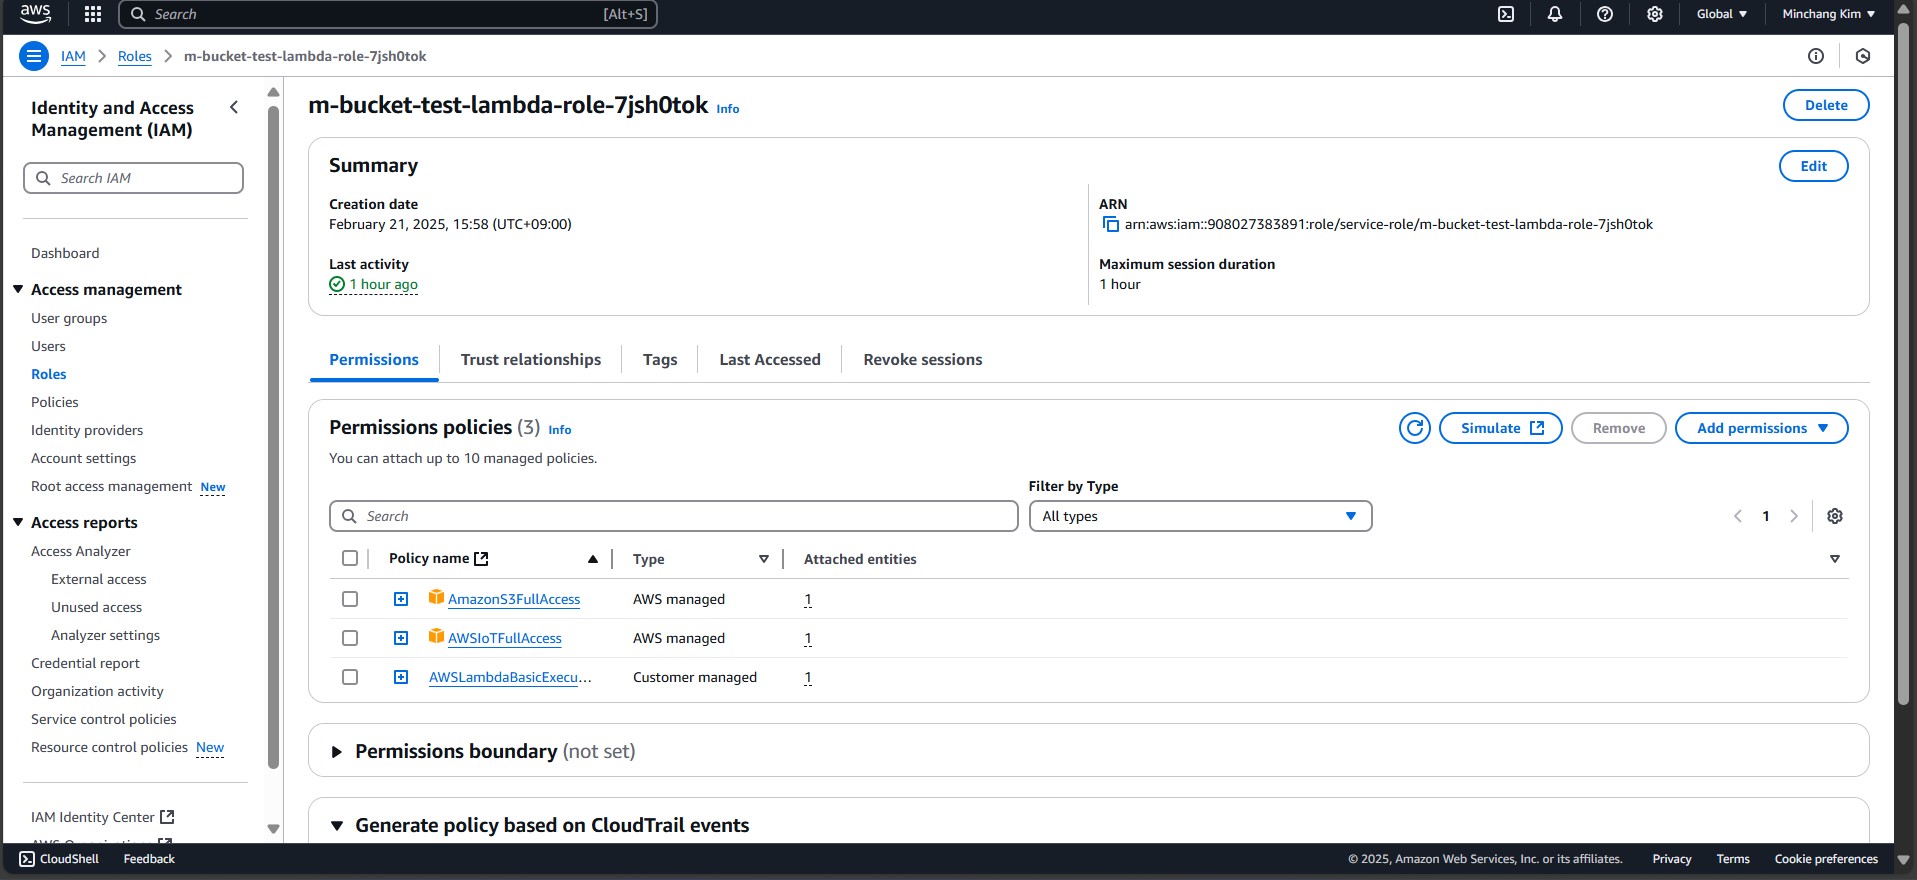Image resolution: width=1917 pixels, height=880 pixels.
Task: Select all policies checkbox in header
Action: click(350, 558)
